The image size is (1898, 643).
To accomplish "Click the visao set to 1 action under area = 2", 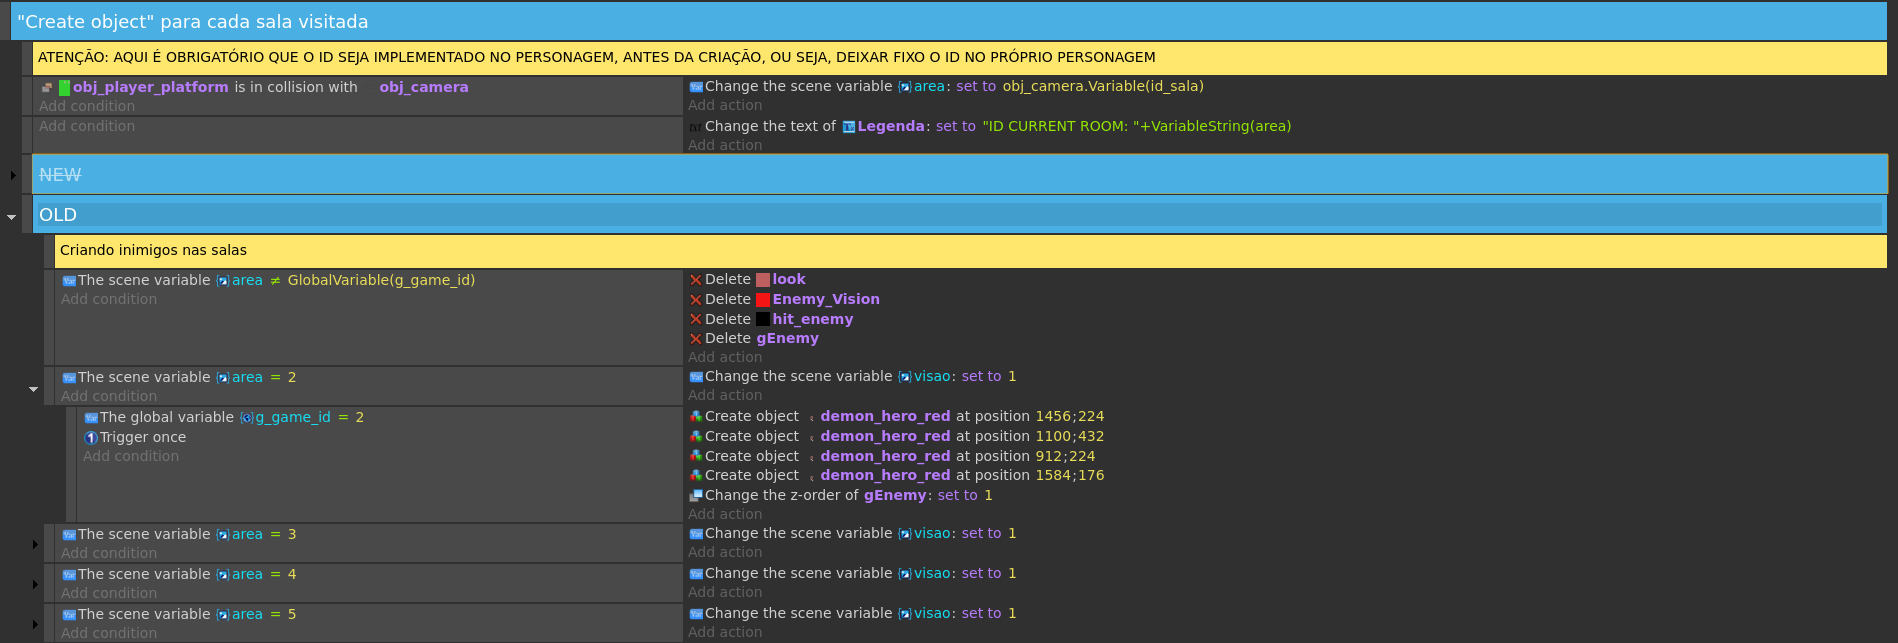I will [x=852, y=377].
